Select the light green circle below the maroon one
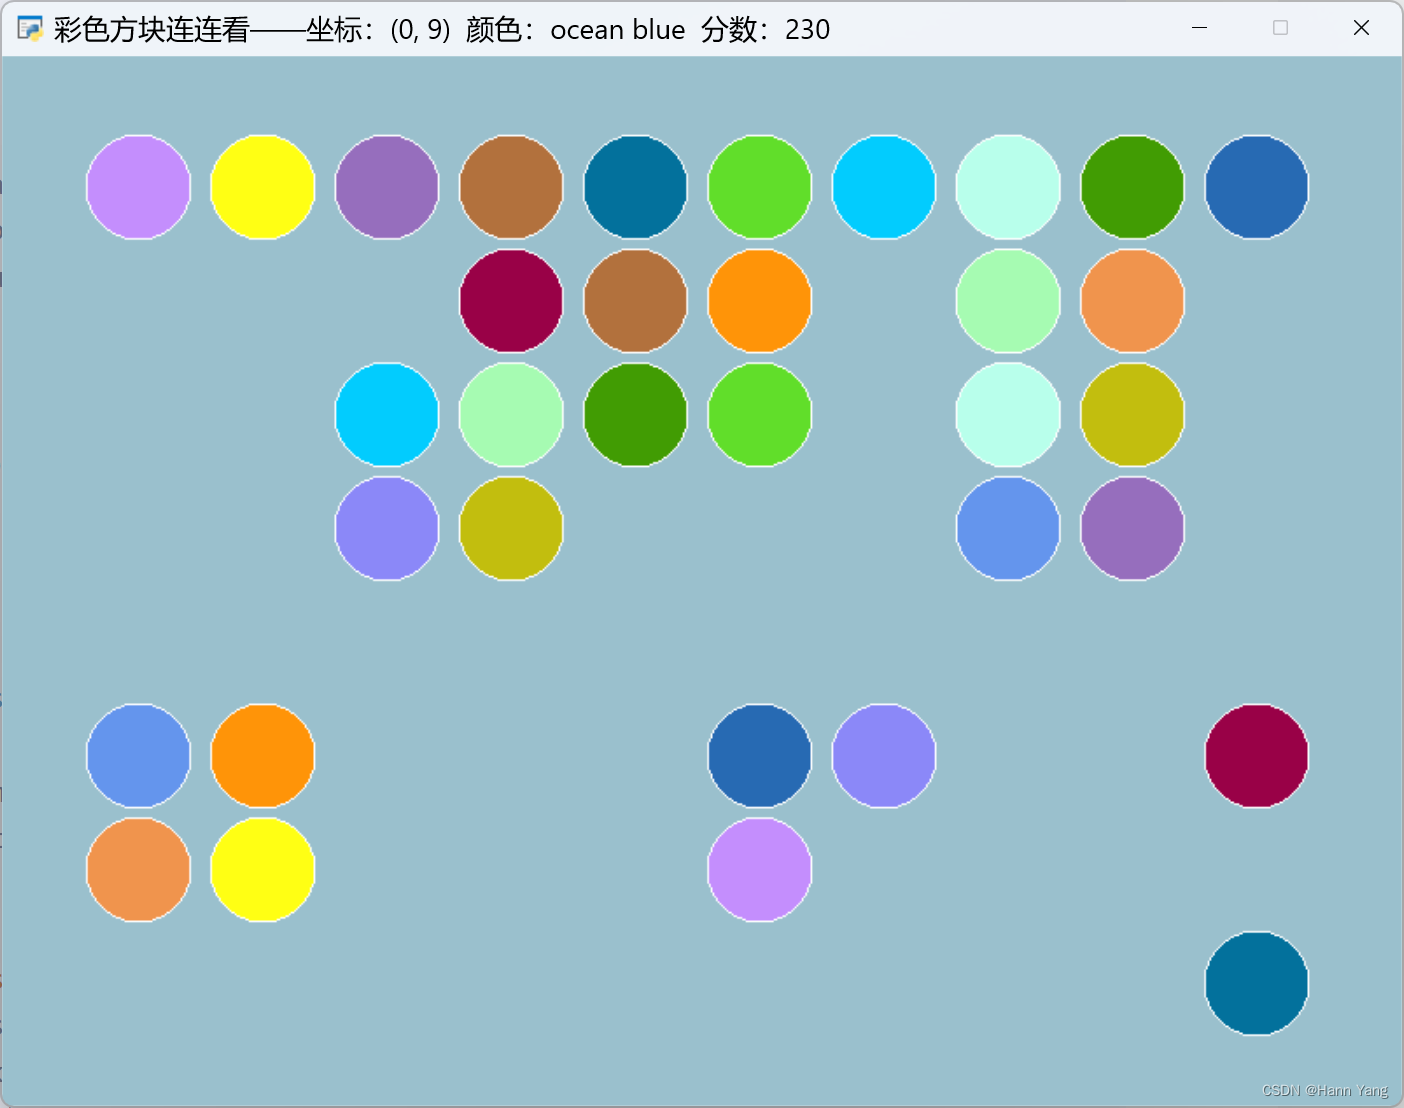The height and width of the screenshot is (1108, 1404). click(511, 415)
